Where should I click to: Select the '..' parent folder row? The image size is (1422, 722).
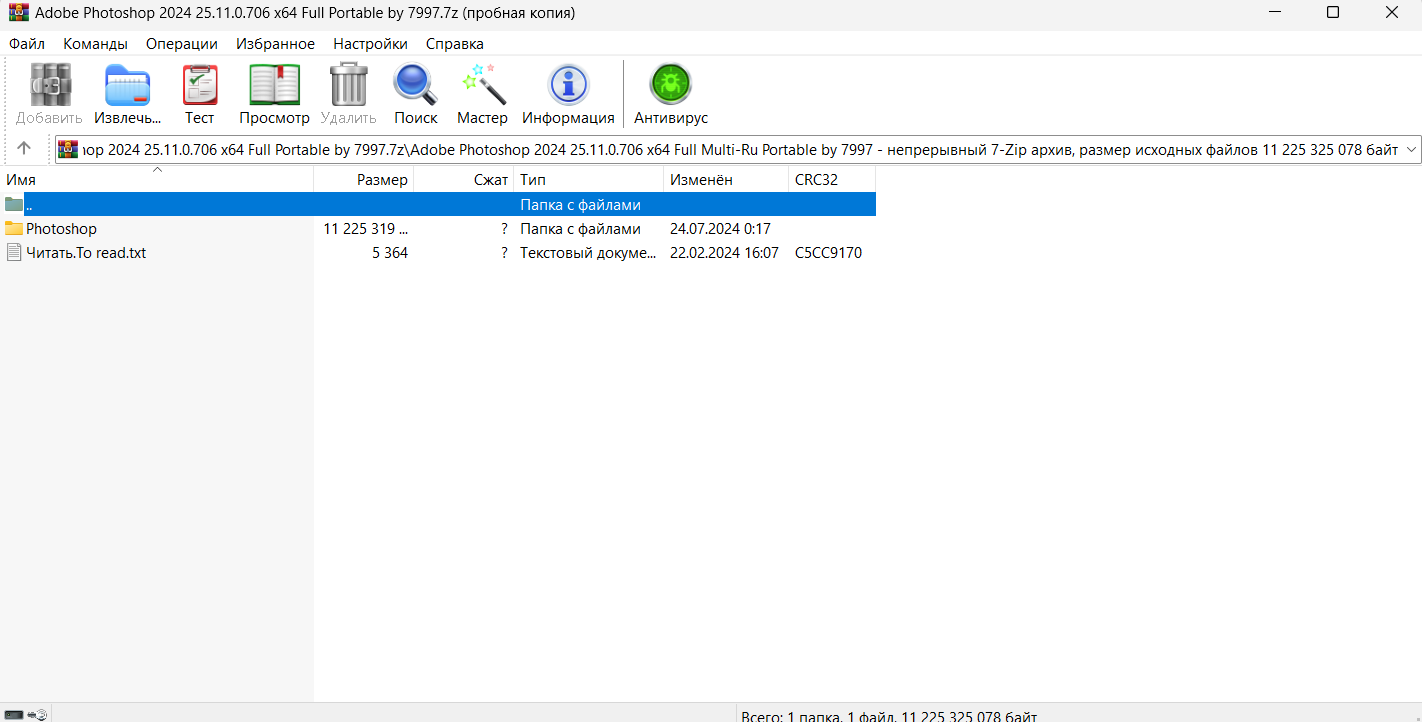(438, 205)
